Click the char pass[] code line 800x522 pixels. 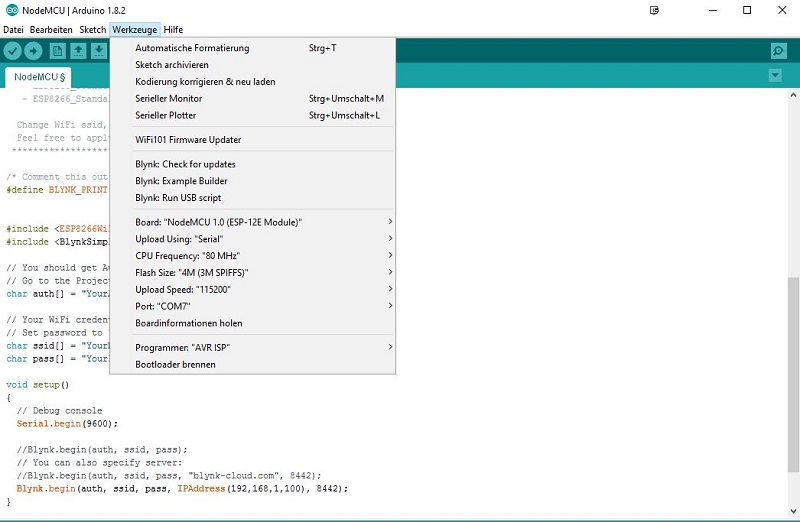[x=57, y=359]
